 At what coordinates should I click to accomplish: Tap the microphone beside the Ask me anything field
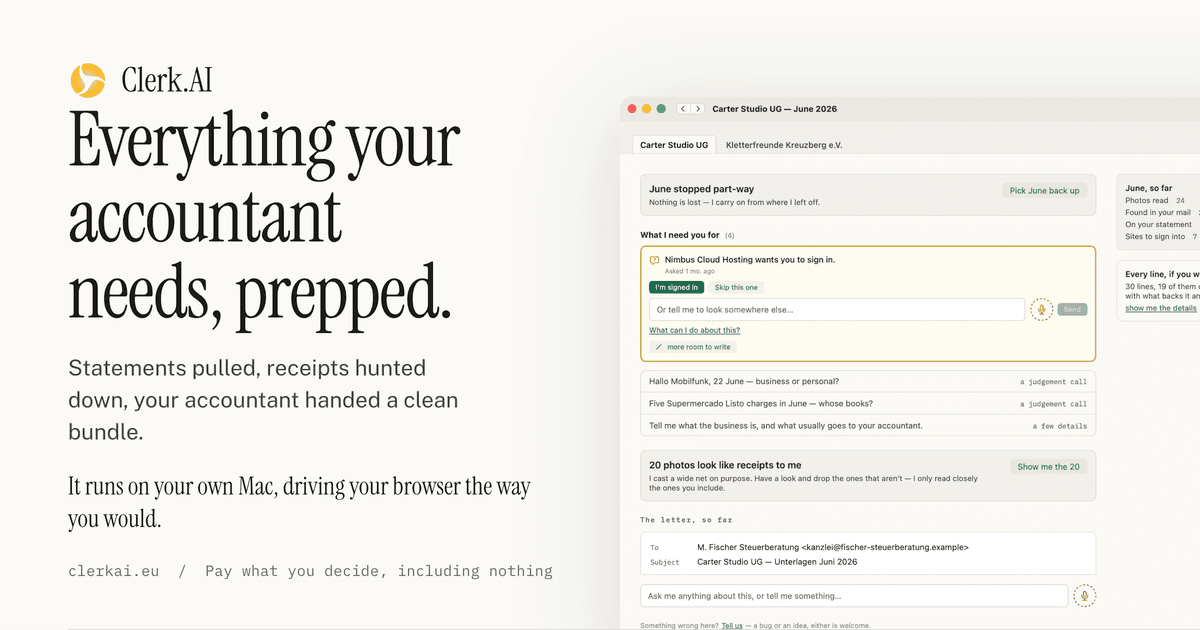point(1083,596)
